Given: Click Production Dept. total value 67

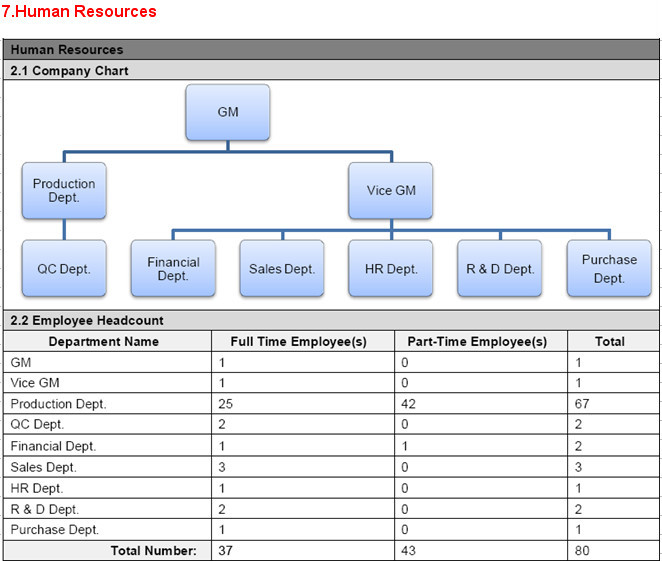Looking at the screenshot, I should (582, 404).
